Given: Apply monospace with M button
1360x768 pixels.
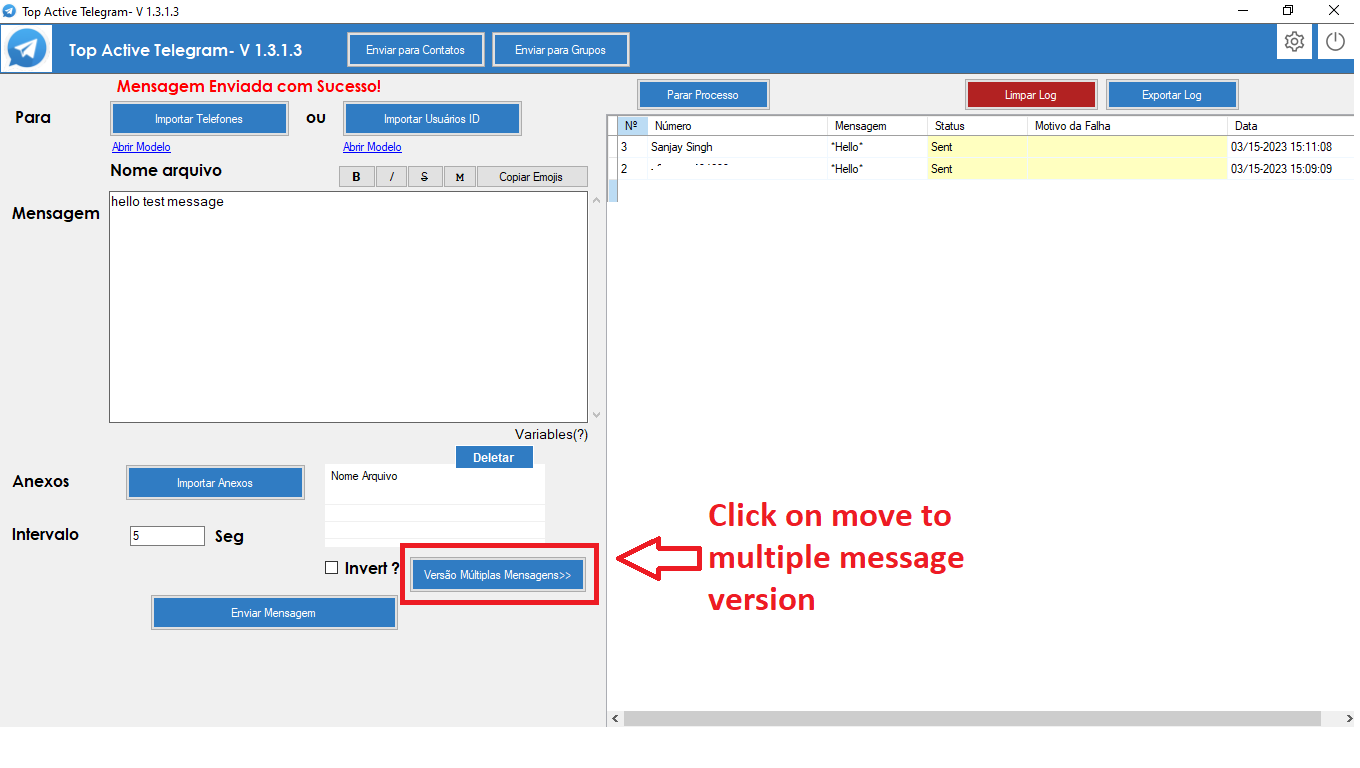Looking at the screenshot, I should [459, 177].
